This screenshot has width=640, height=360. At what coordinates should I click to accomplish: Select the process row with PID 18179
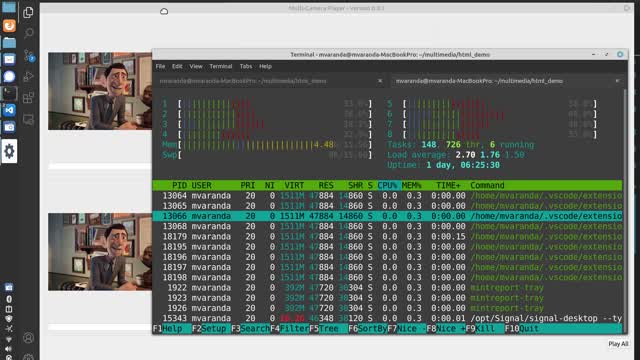pyautogui.click(x=387, y=236)
